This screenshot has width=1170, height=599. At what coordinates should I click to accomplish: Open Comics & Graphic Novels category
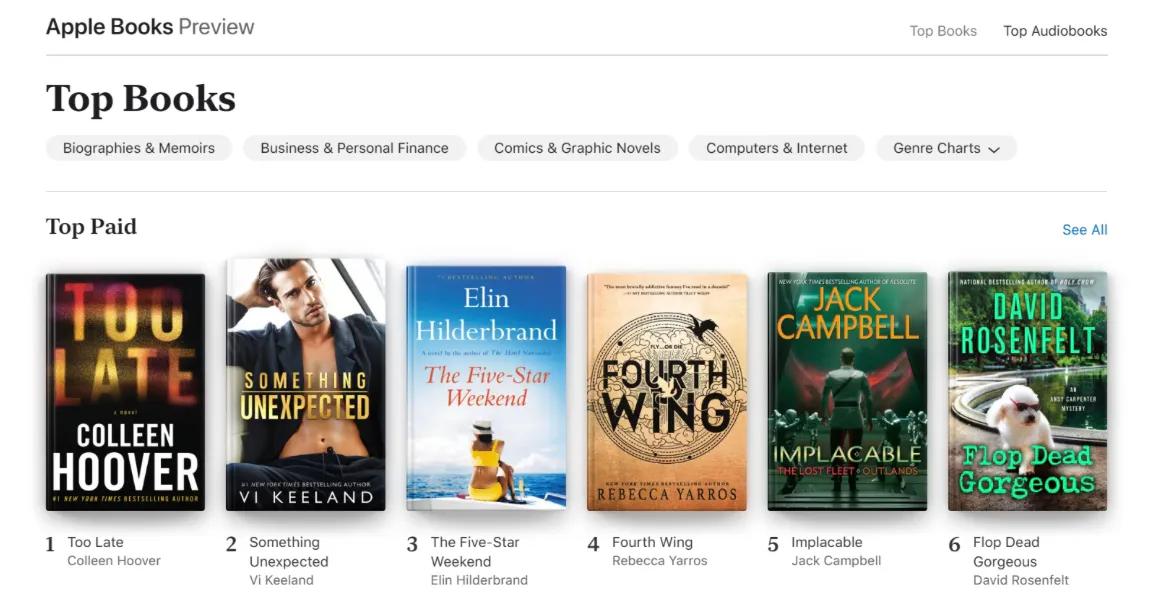click(x=577, y=148)
